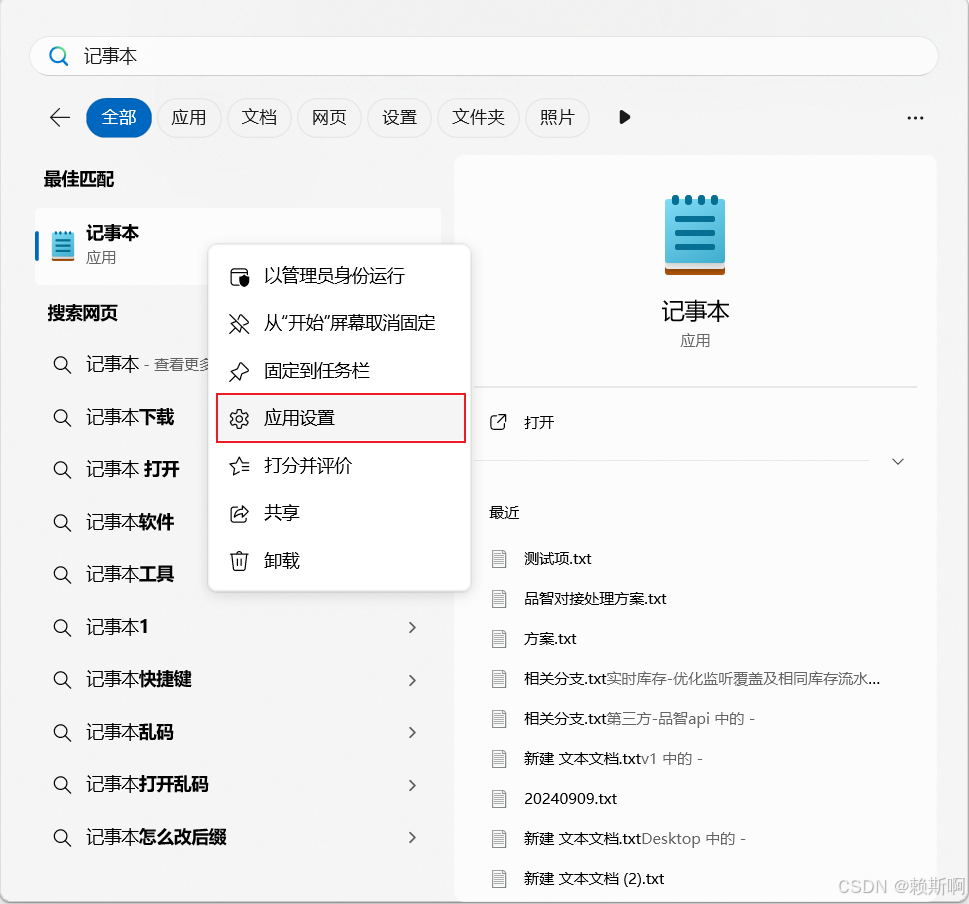Expand arrow for 记事本1 suggestion

(x=412, y=628)
